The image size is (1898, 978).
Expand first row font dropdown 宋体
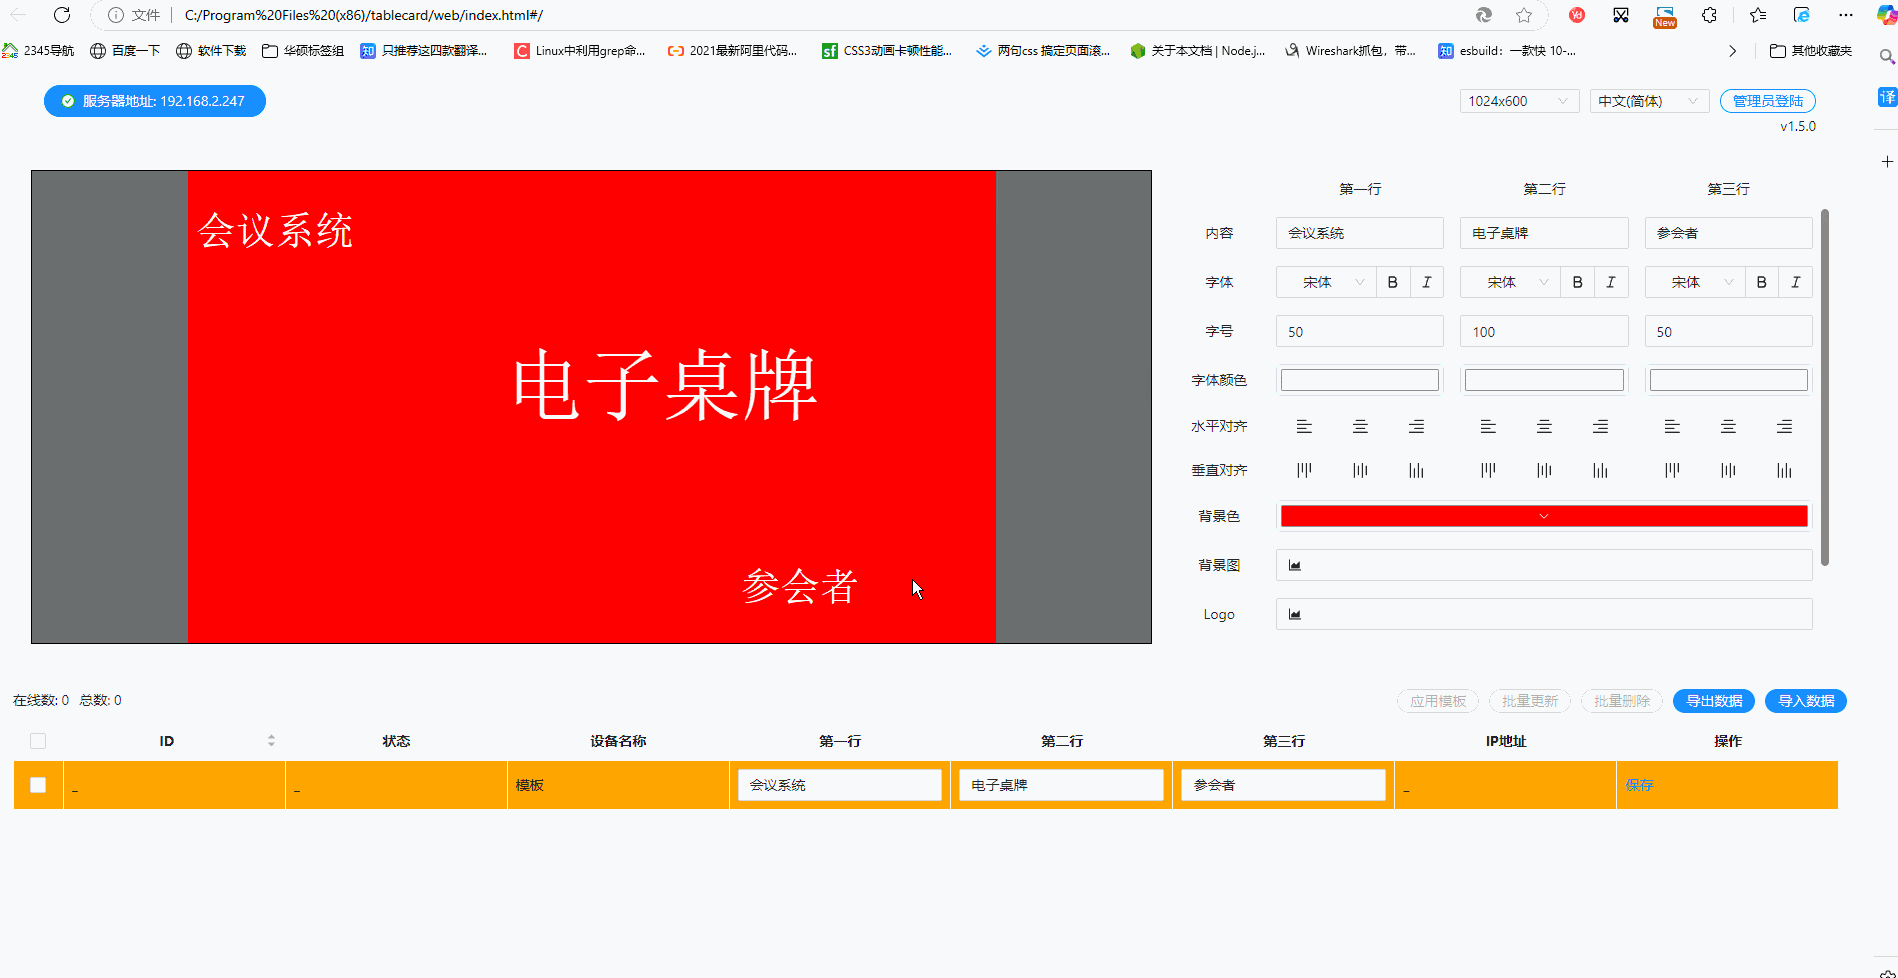click(x=1327, y=282)
